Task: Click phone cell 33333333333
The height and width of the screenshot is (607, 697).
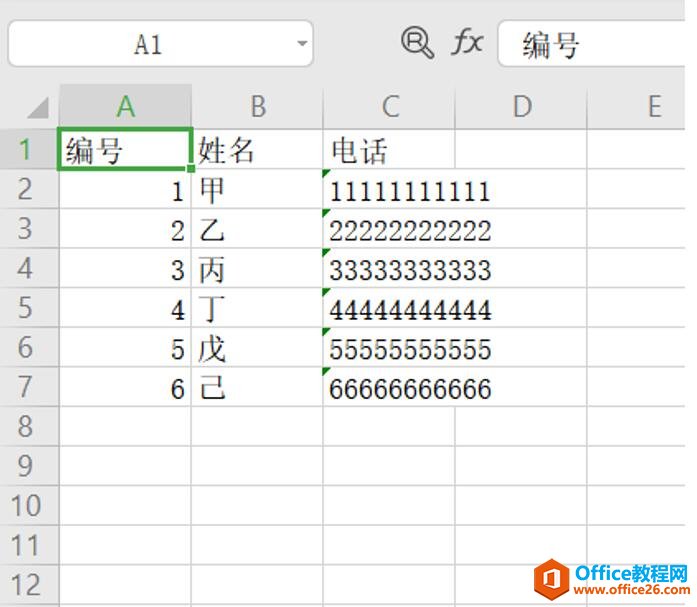Action: 389,268
